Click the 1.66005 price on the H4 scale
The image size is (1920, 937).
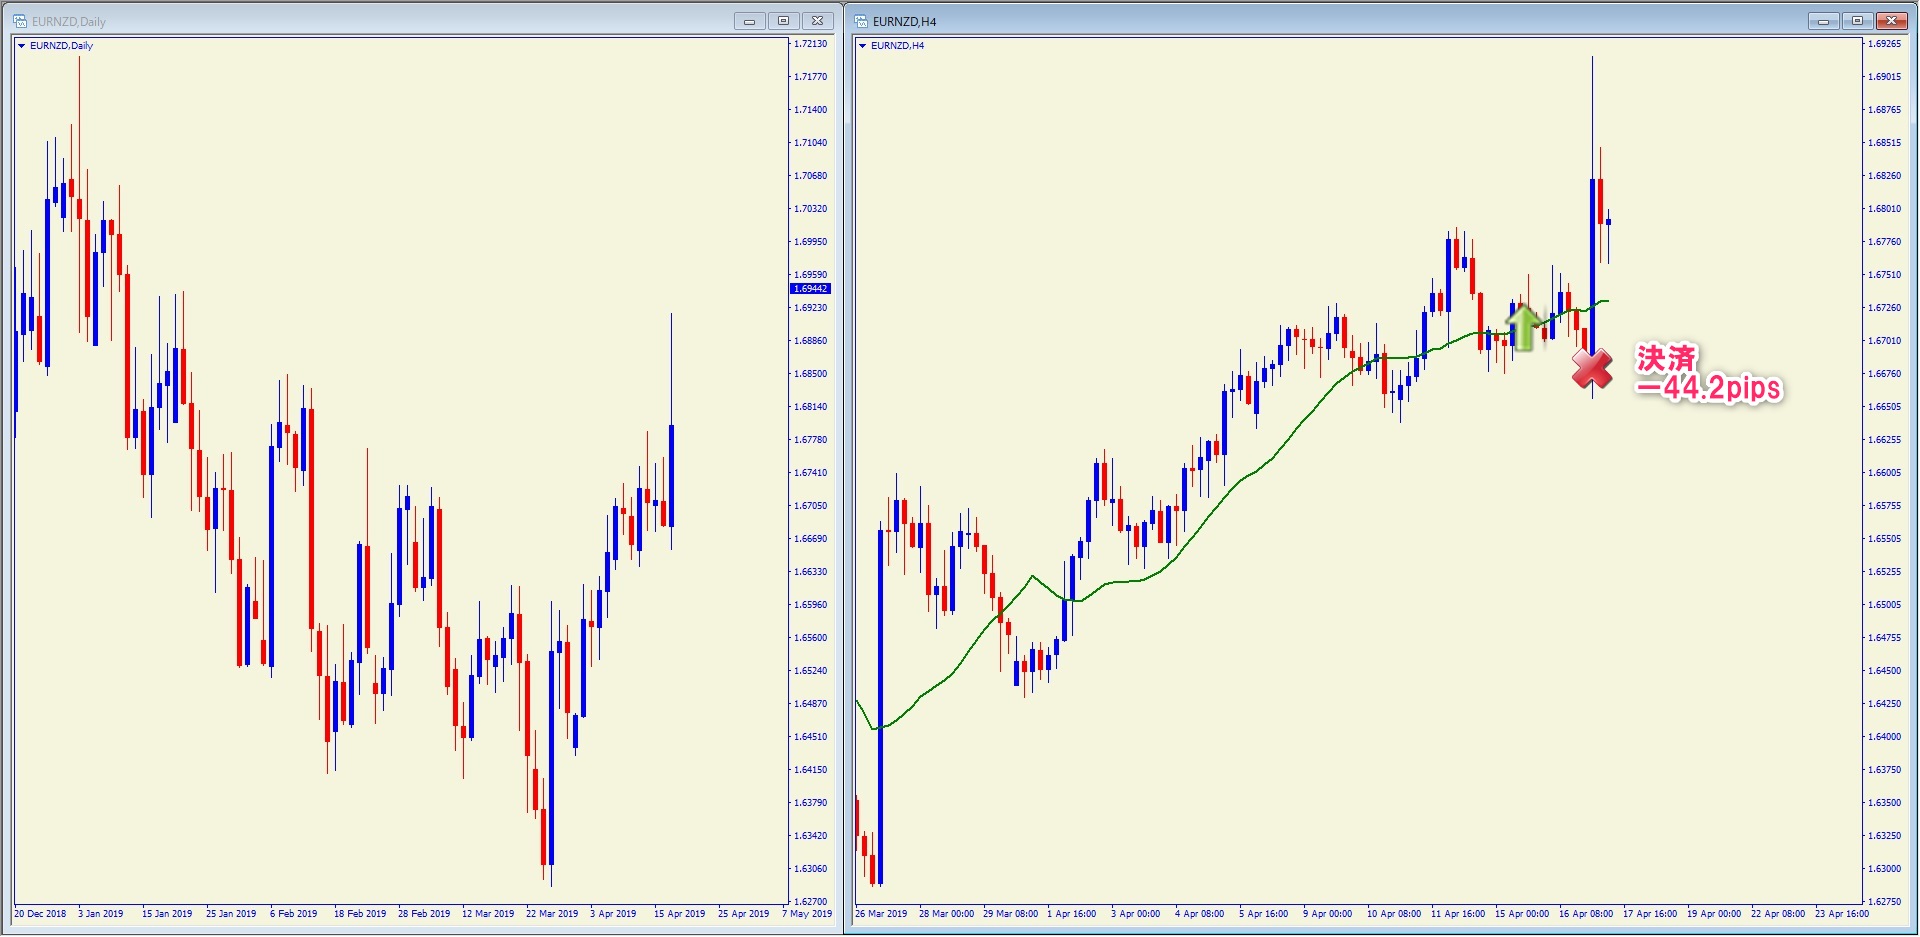tap(1885, 473)
